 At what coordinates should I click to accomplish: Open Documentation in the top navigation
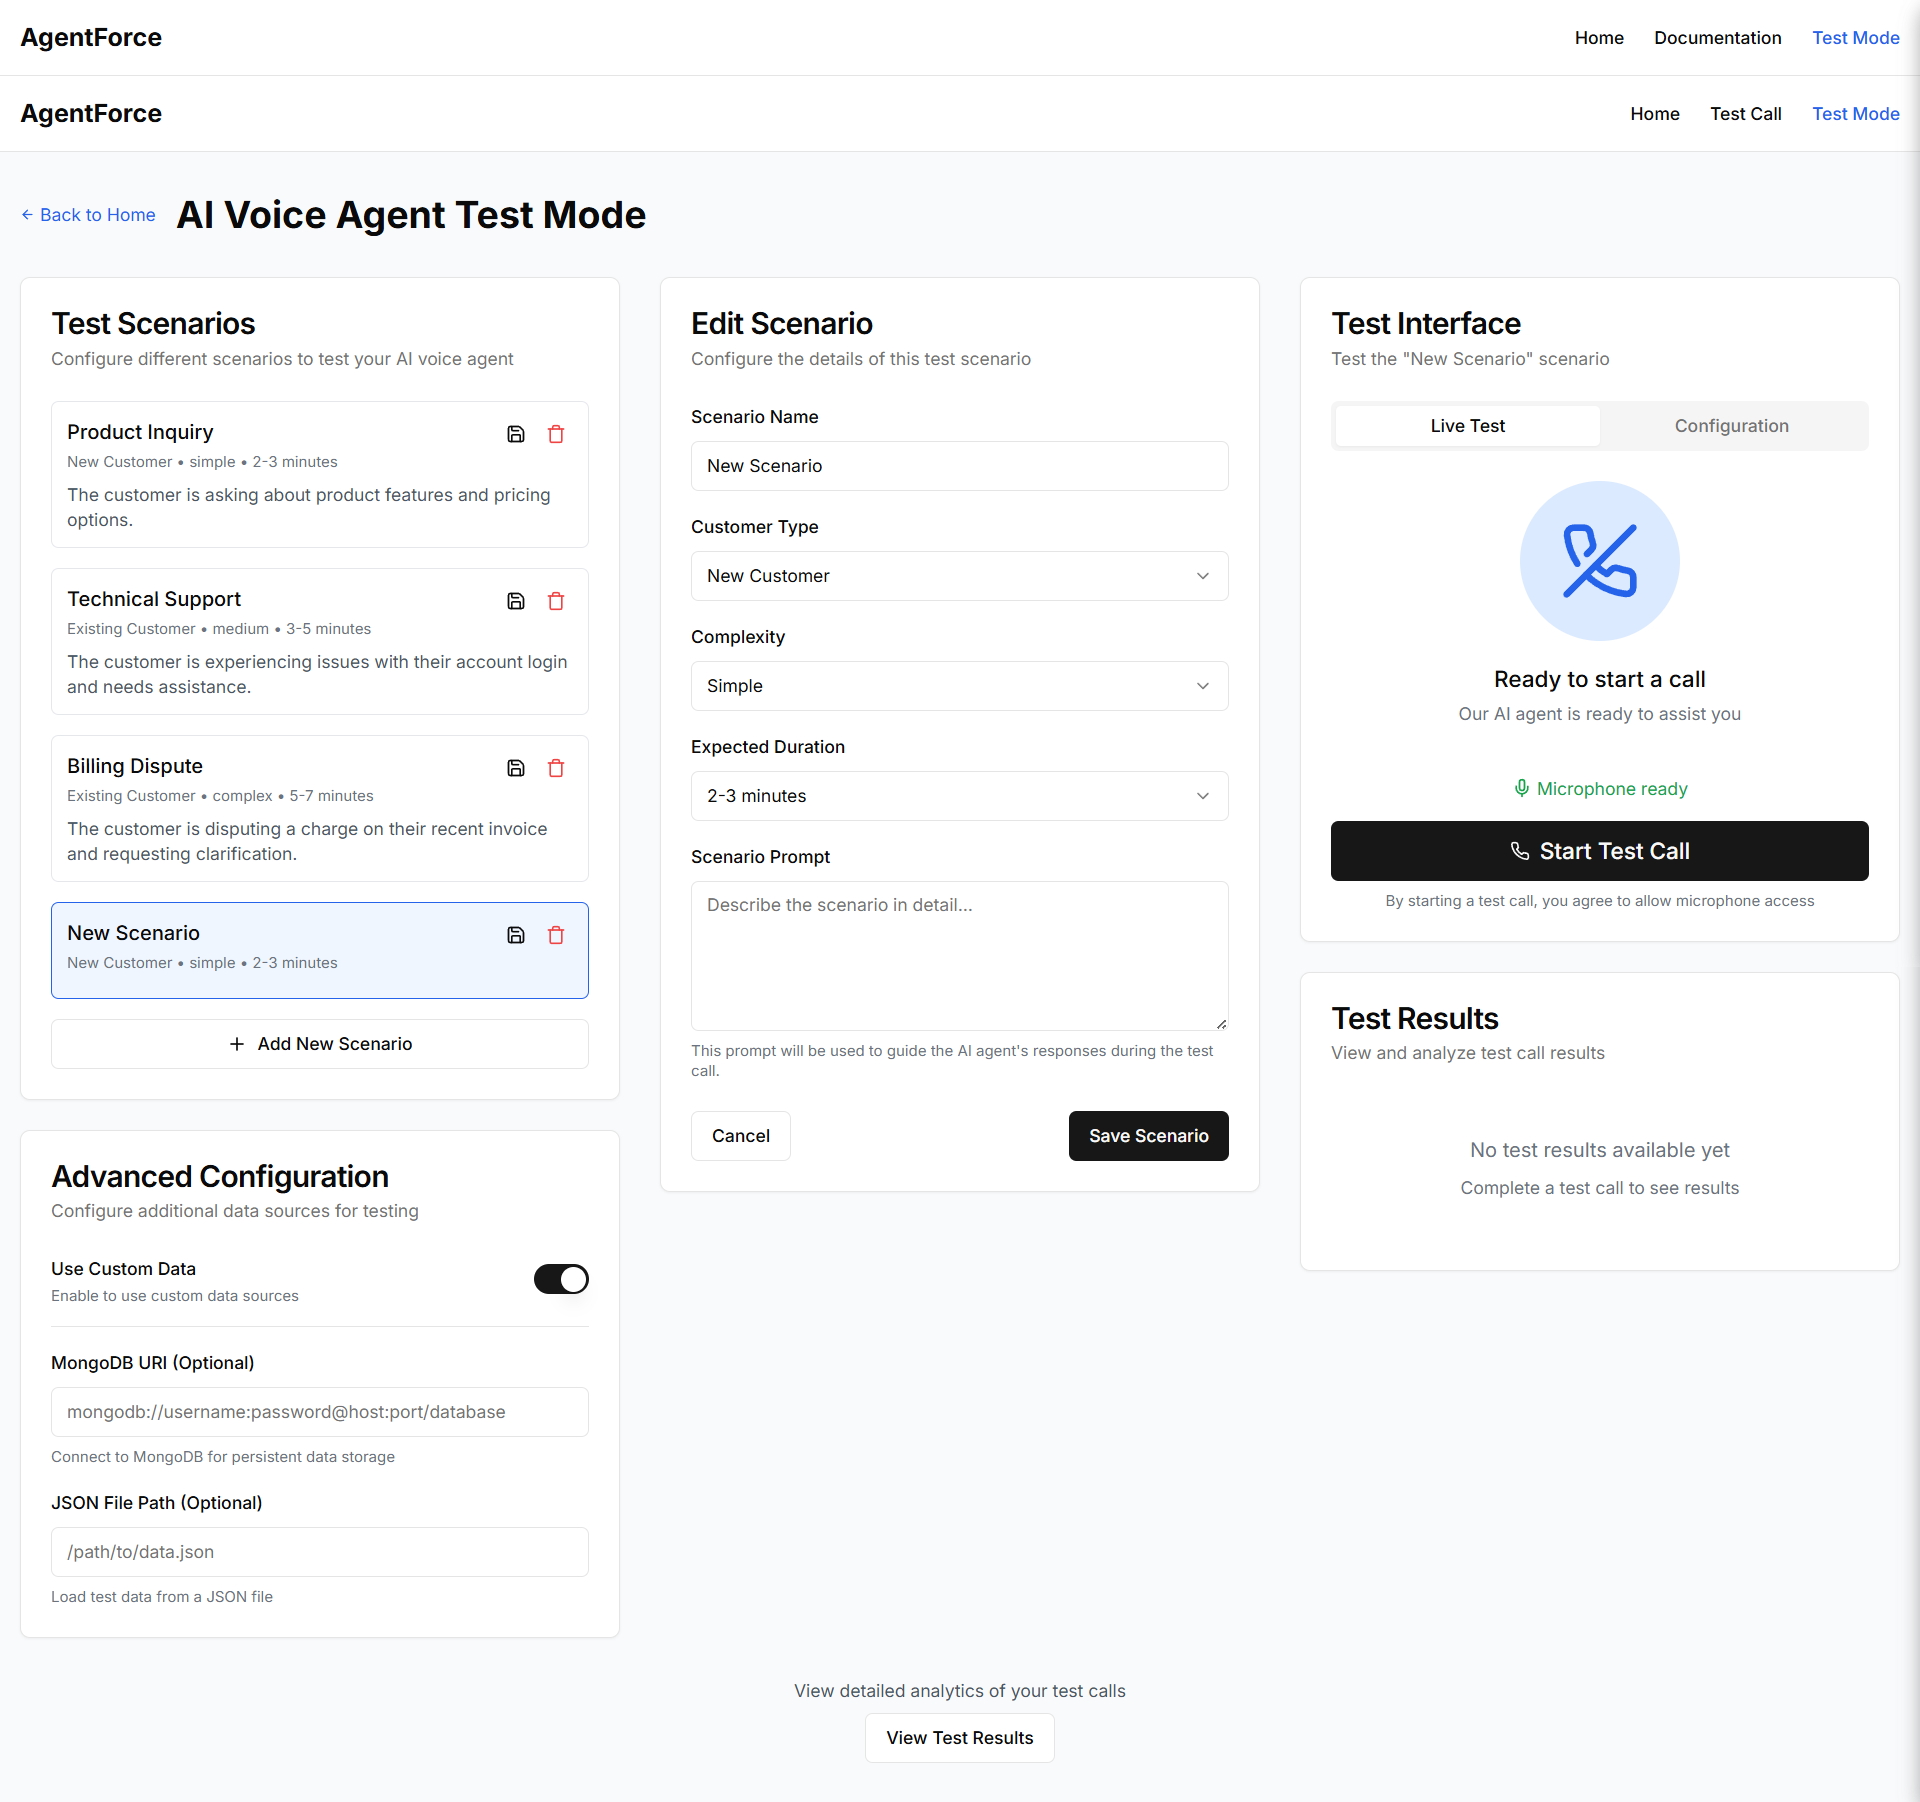1717,38
